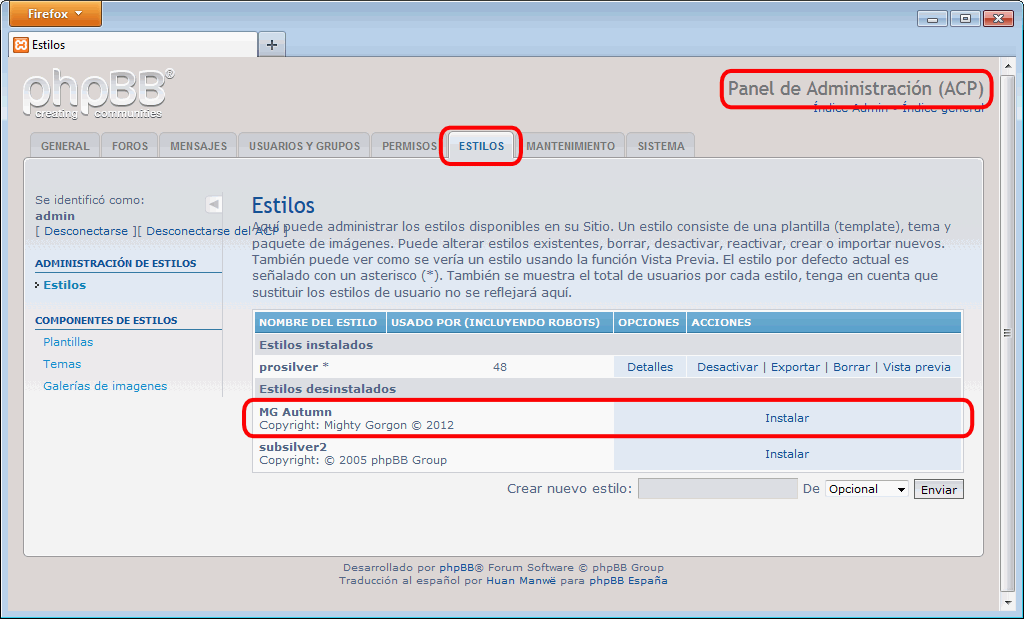
Task: Click the Índice general link
Action: click(943, 108)
